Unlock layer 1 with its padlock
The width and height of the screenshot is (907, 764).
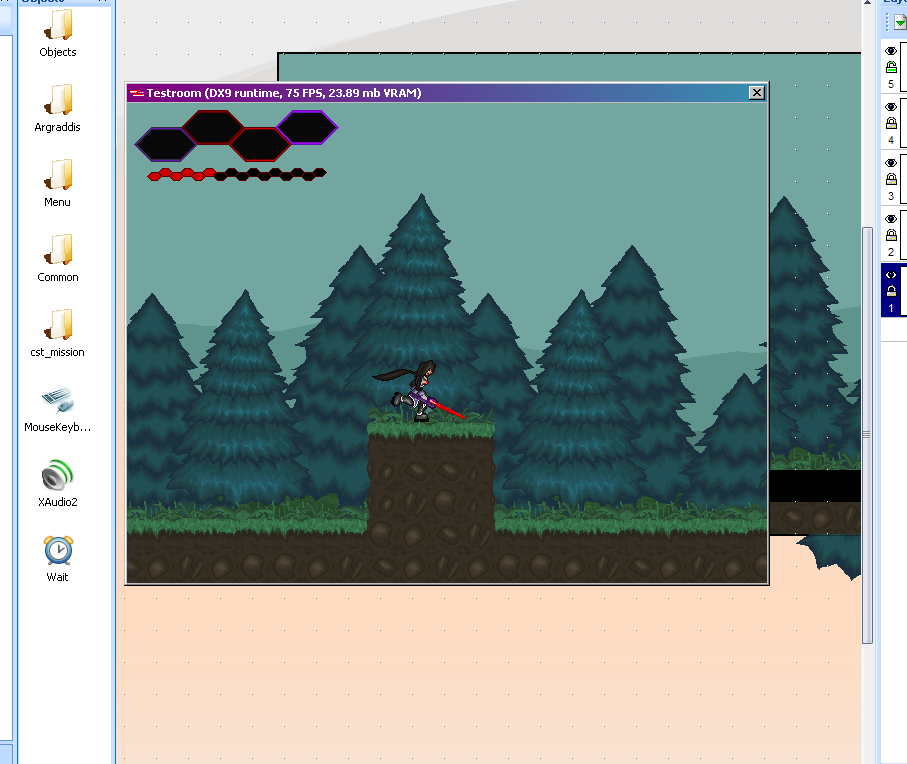pyautogui.click(x=891, y=291)
